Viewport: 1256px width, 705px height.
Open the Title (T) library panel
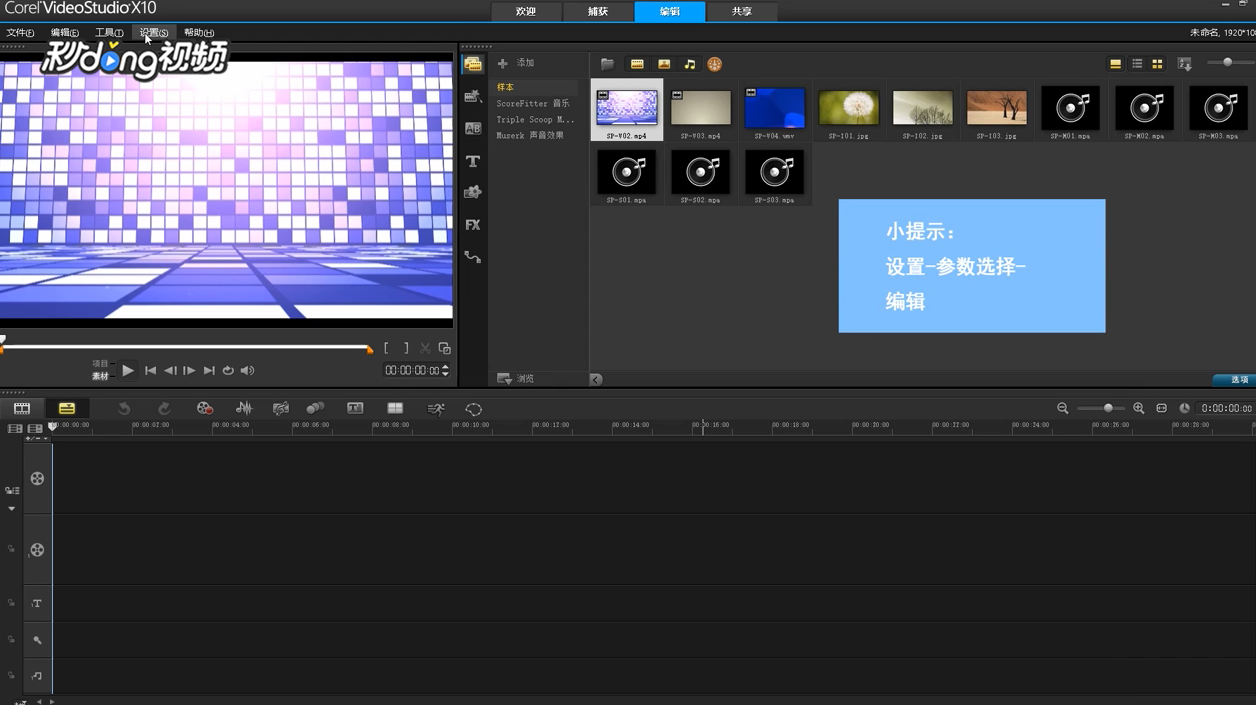tap(473, 161)
